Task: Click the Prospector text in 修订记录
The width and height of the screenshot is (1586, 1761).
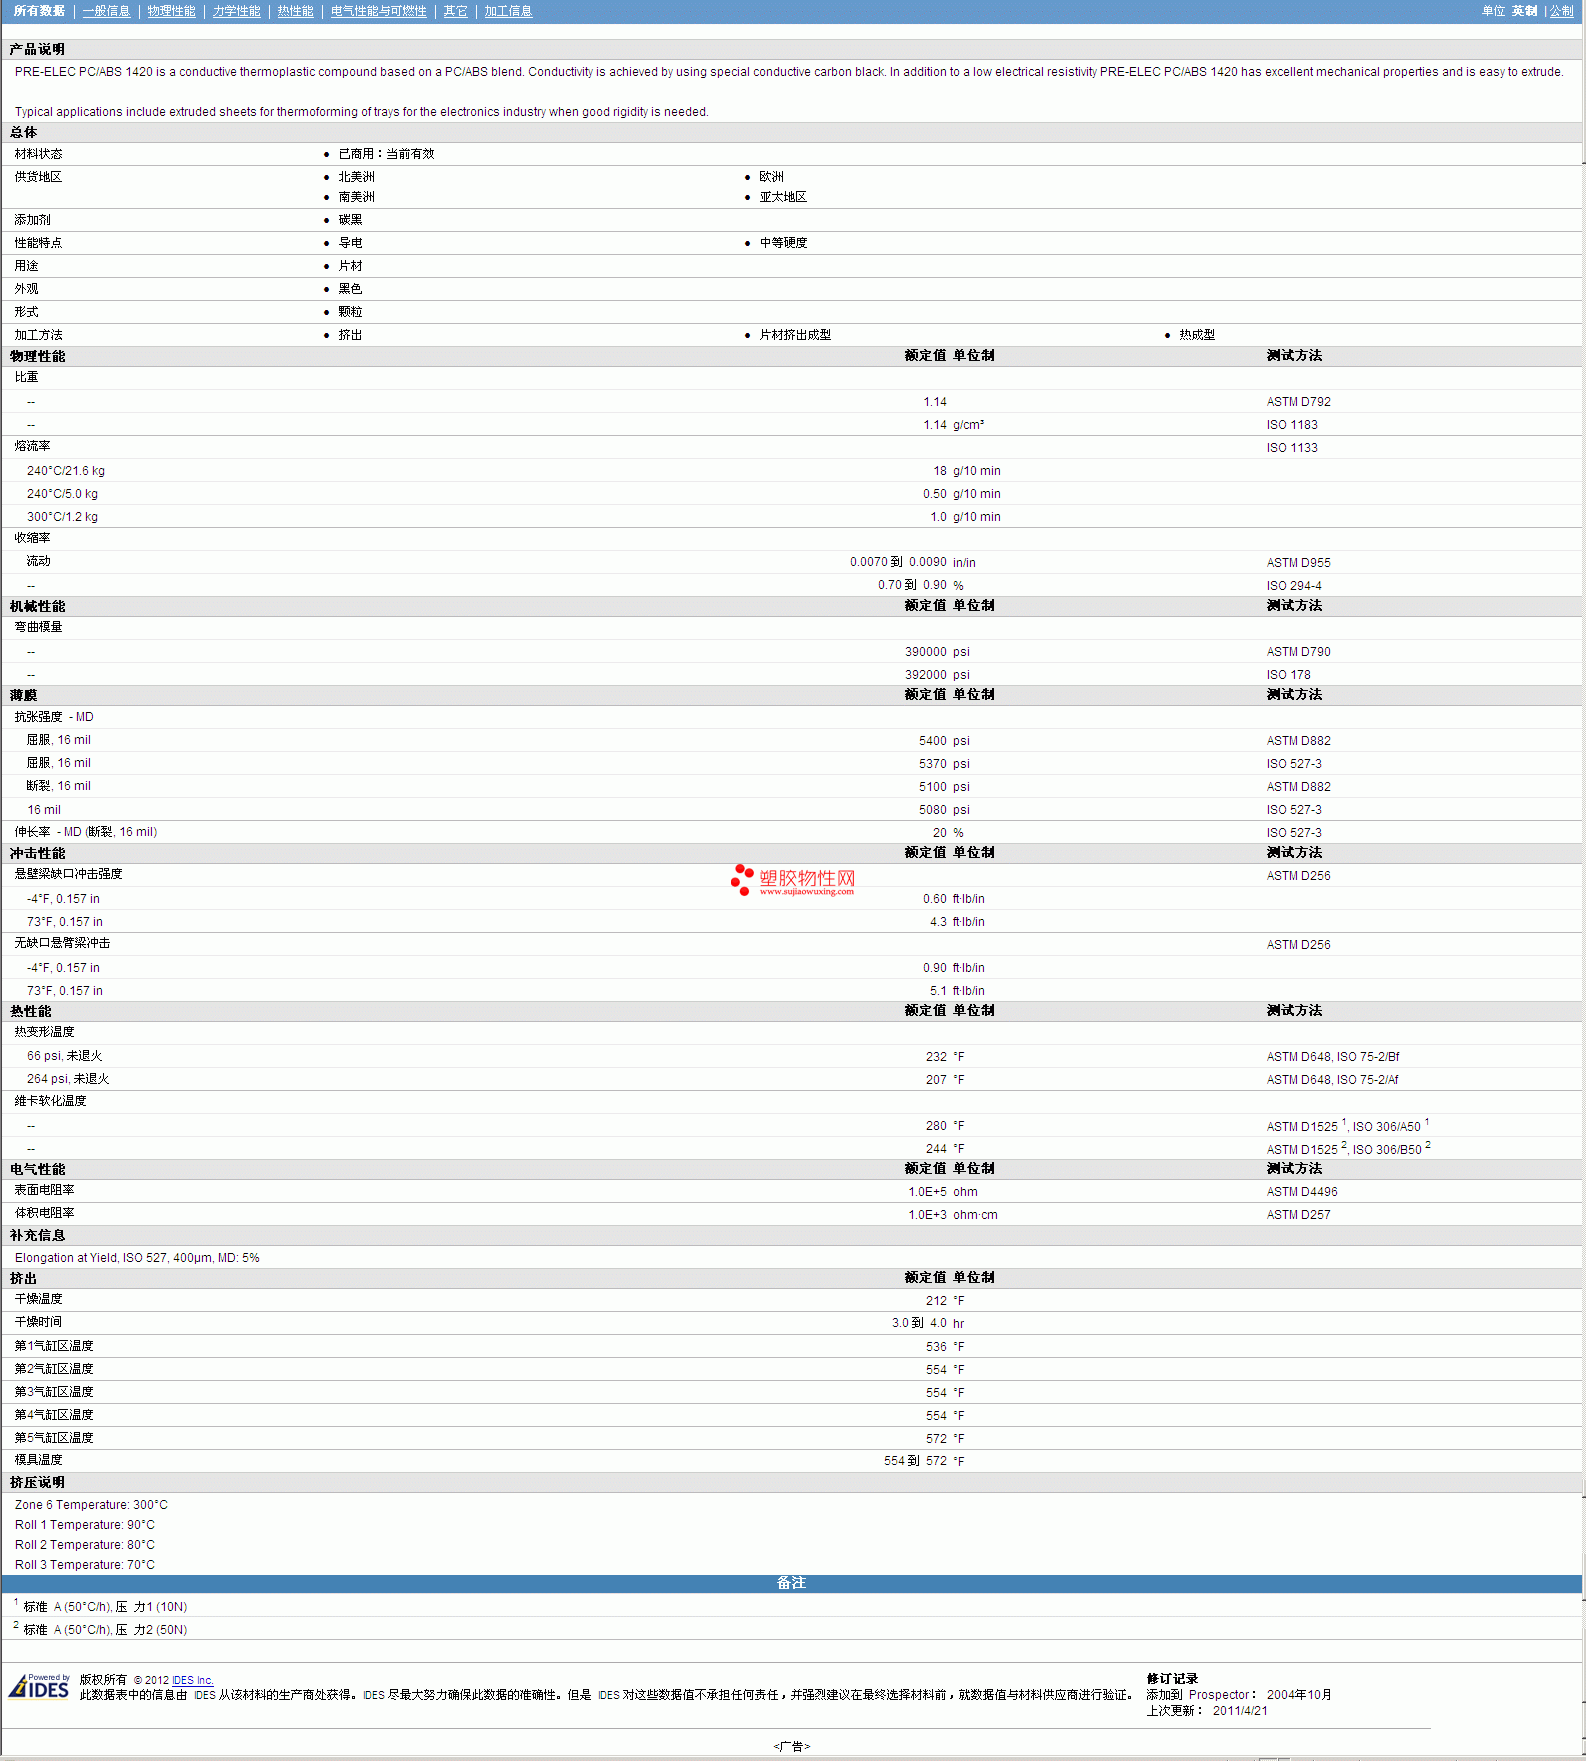Action: 1219,1695
